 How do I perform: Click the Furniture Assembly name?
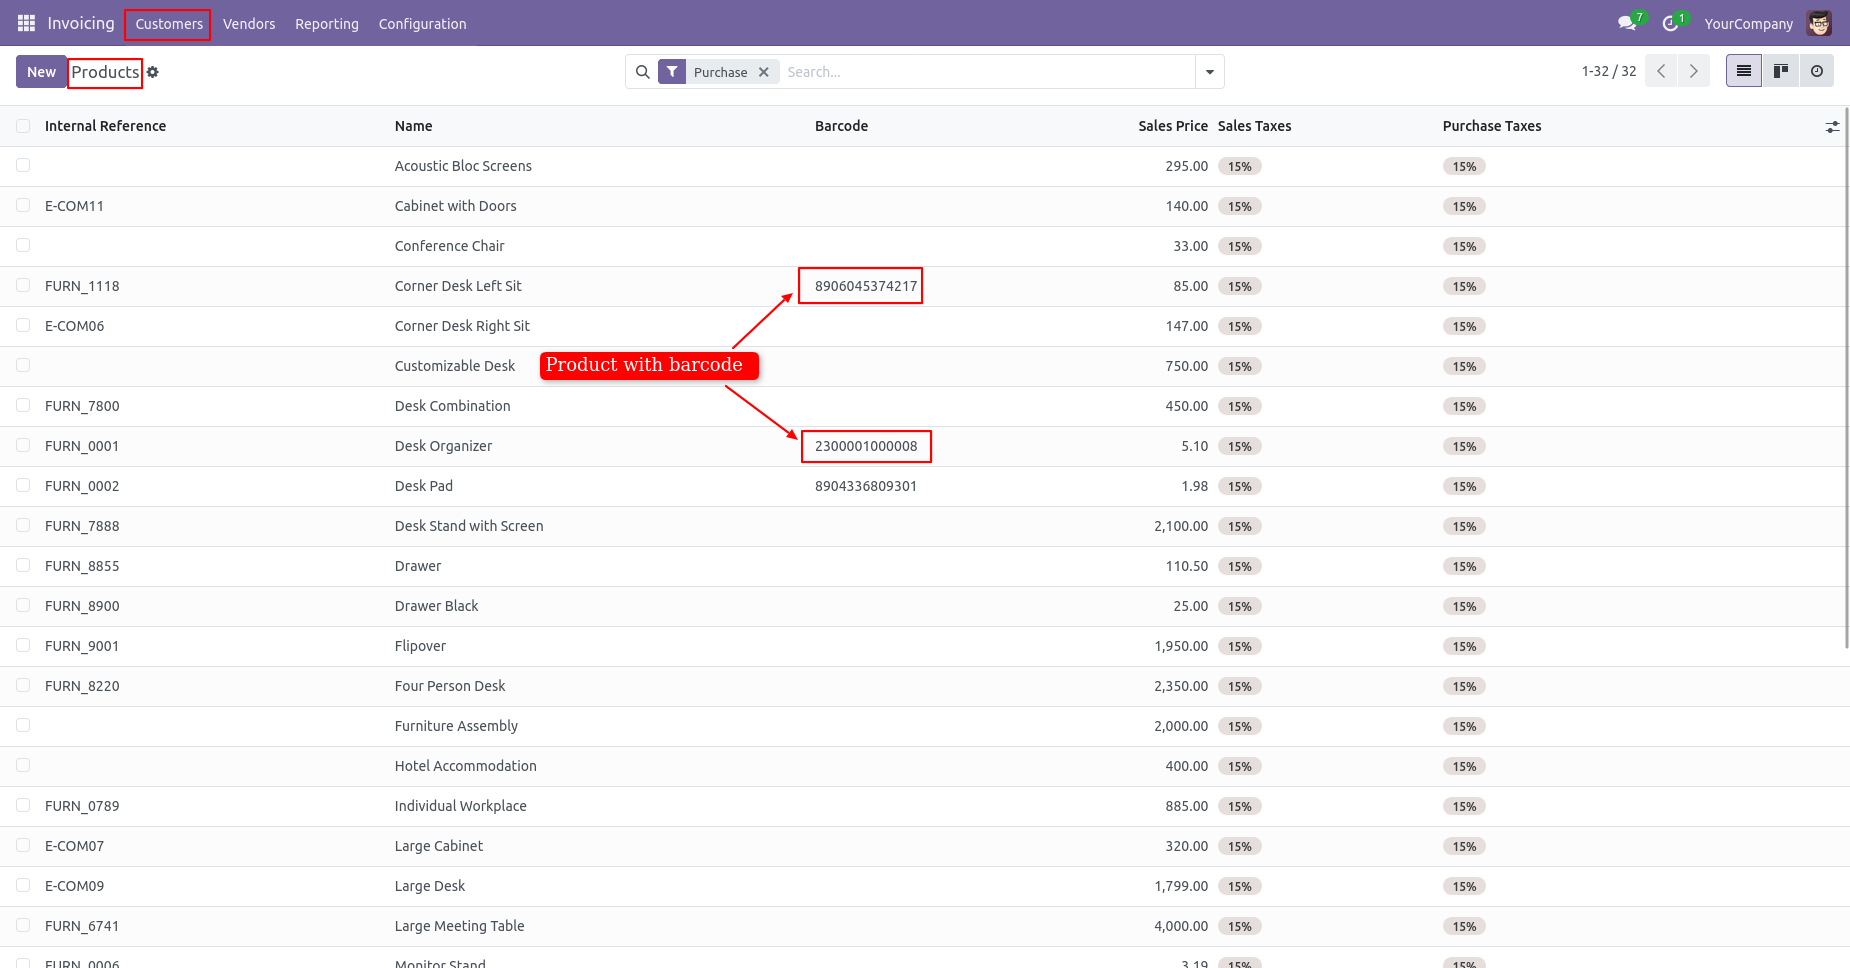[x=456, y=726]
